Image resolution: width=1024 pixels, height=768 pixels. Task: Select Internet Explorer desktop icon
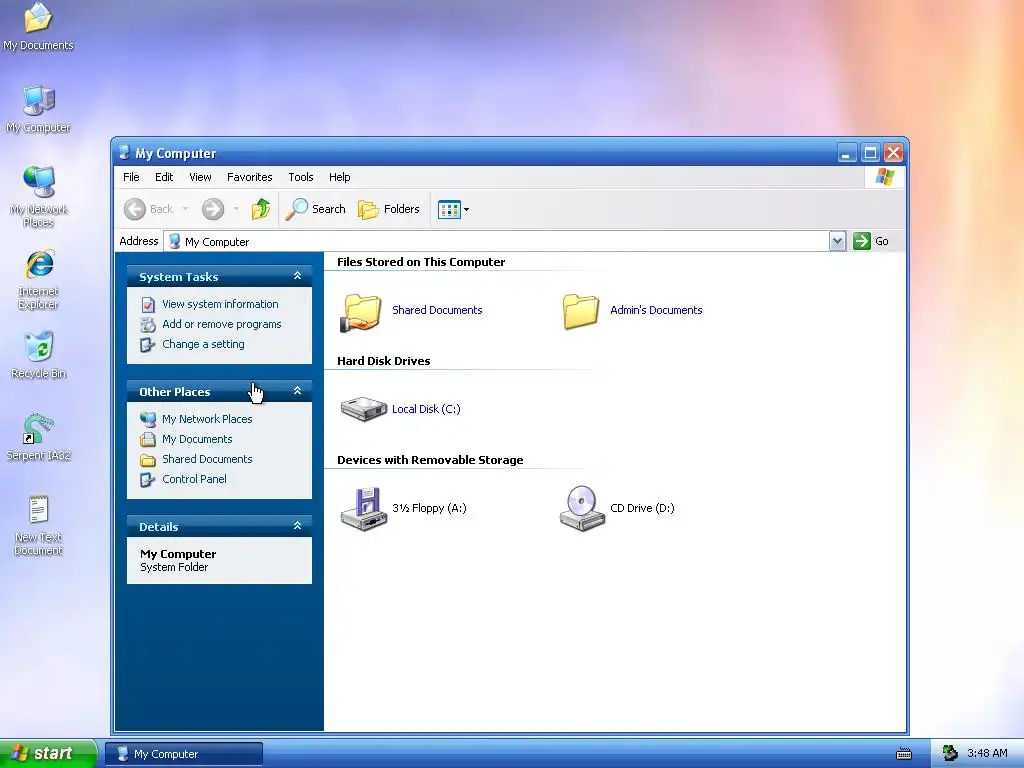pyautogui.click(x=38, y=279)
